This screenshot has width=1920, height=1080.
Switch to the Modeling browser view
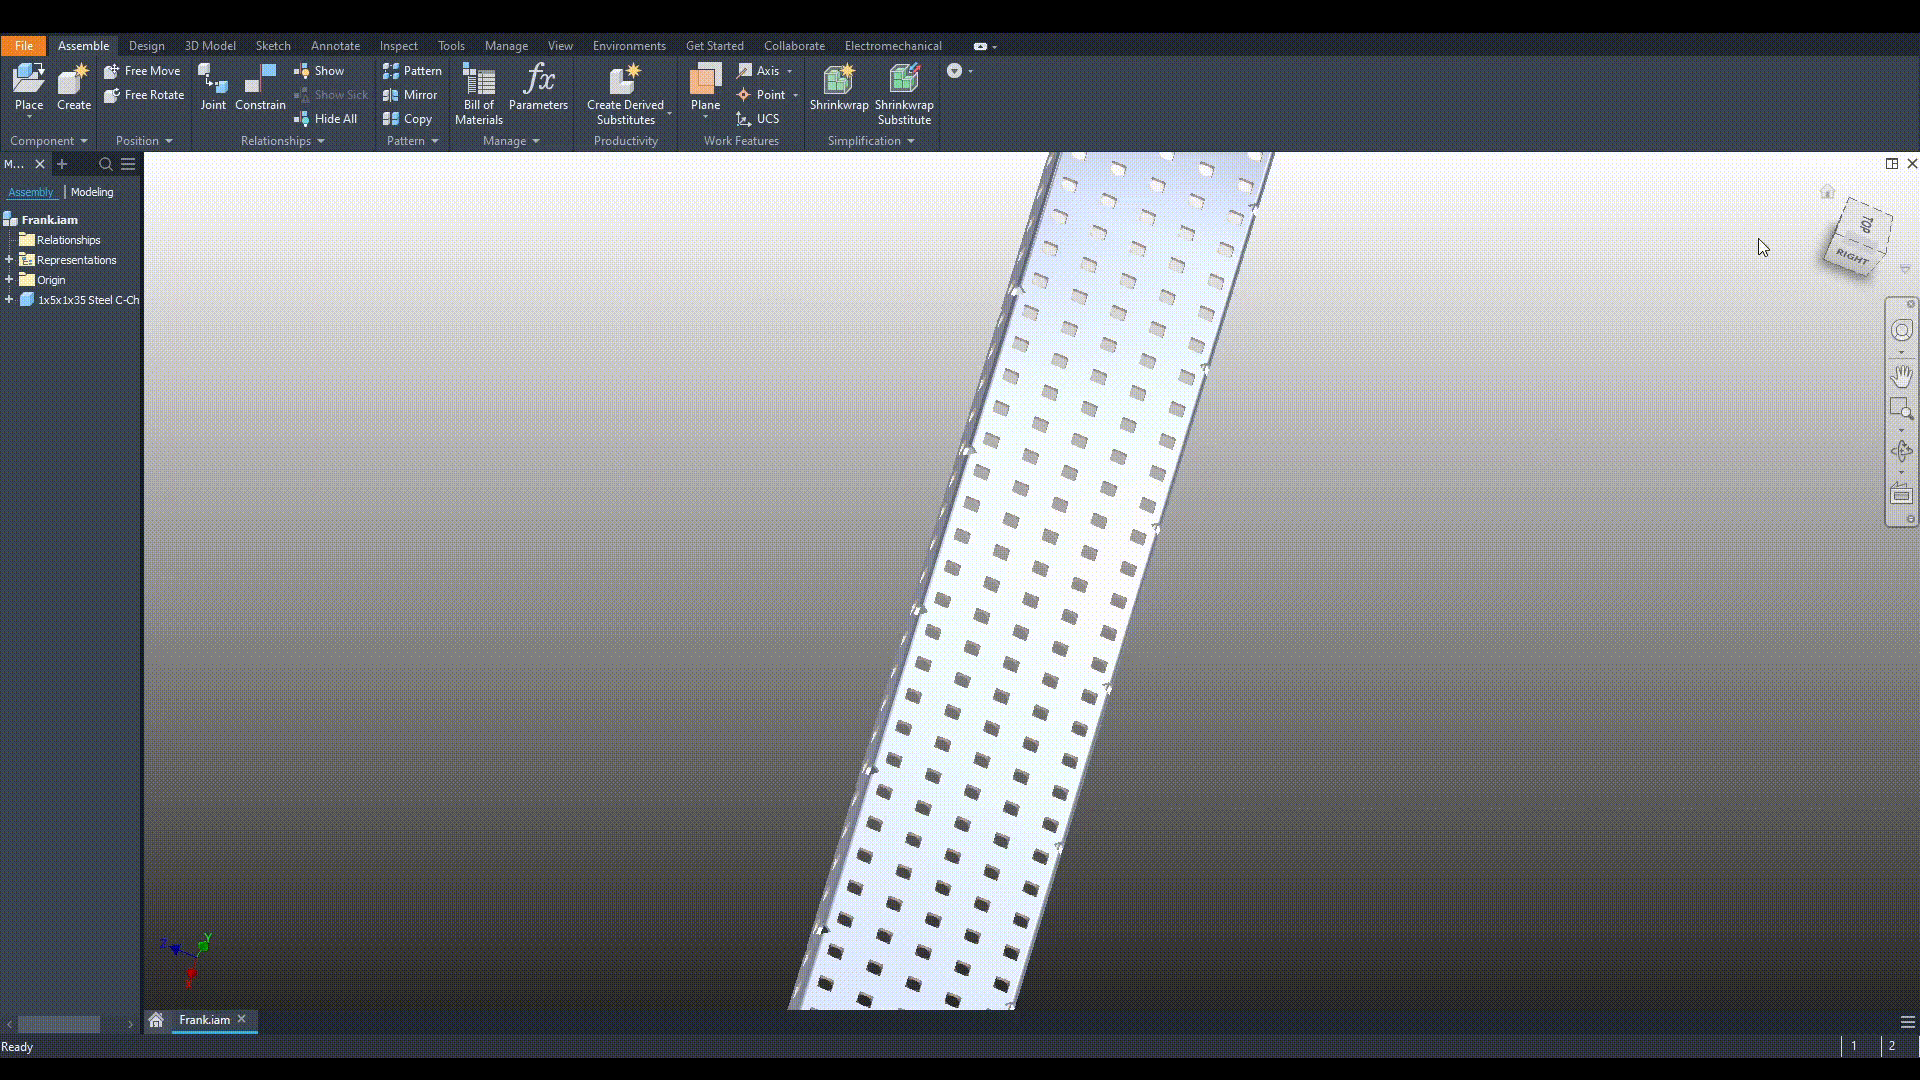pyautogui.click(x=92, y=192)
